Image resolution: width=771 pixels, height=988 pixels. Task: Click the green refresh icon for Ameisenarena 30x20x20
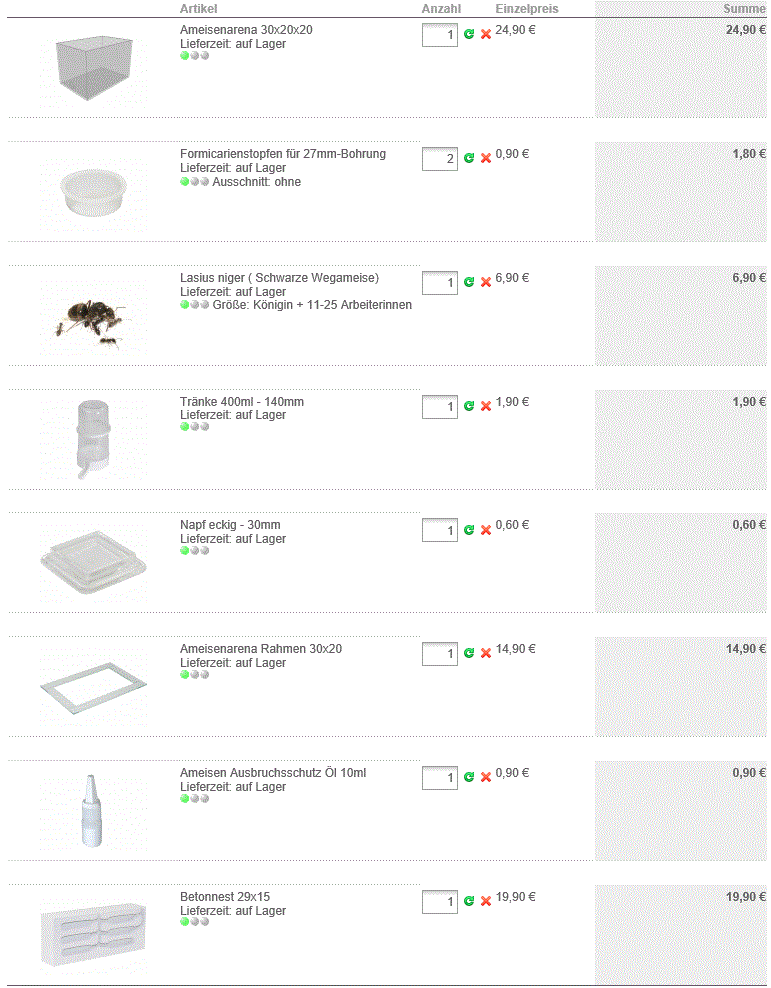[x=469, y=34]
